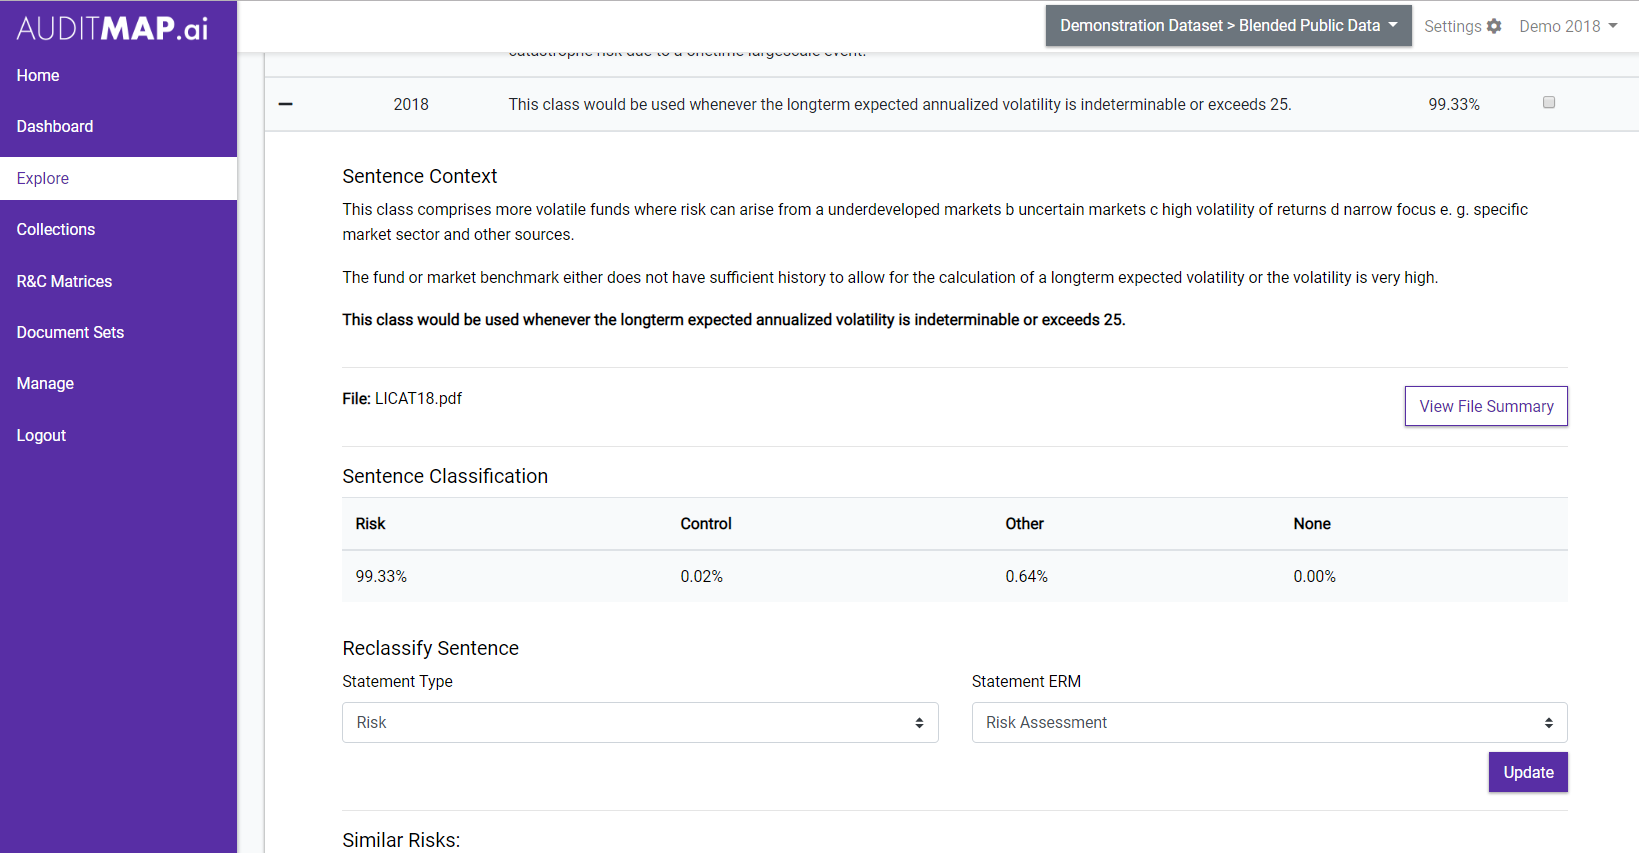Go to the Manage section
This screenshot has height=853, width=1639.
[x=45, y=383]
